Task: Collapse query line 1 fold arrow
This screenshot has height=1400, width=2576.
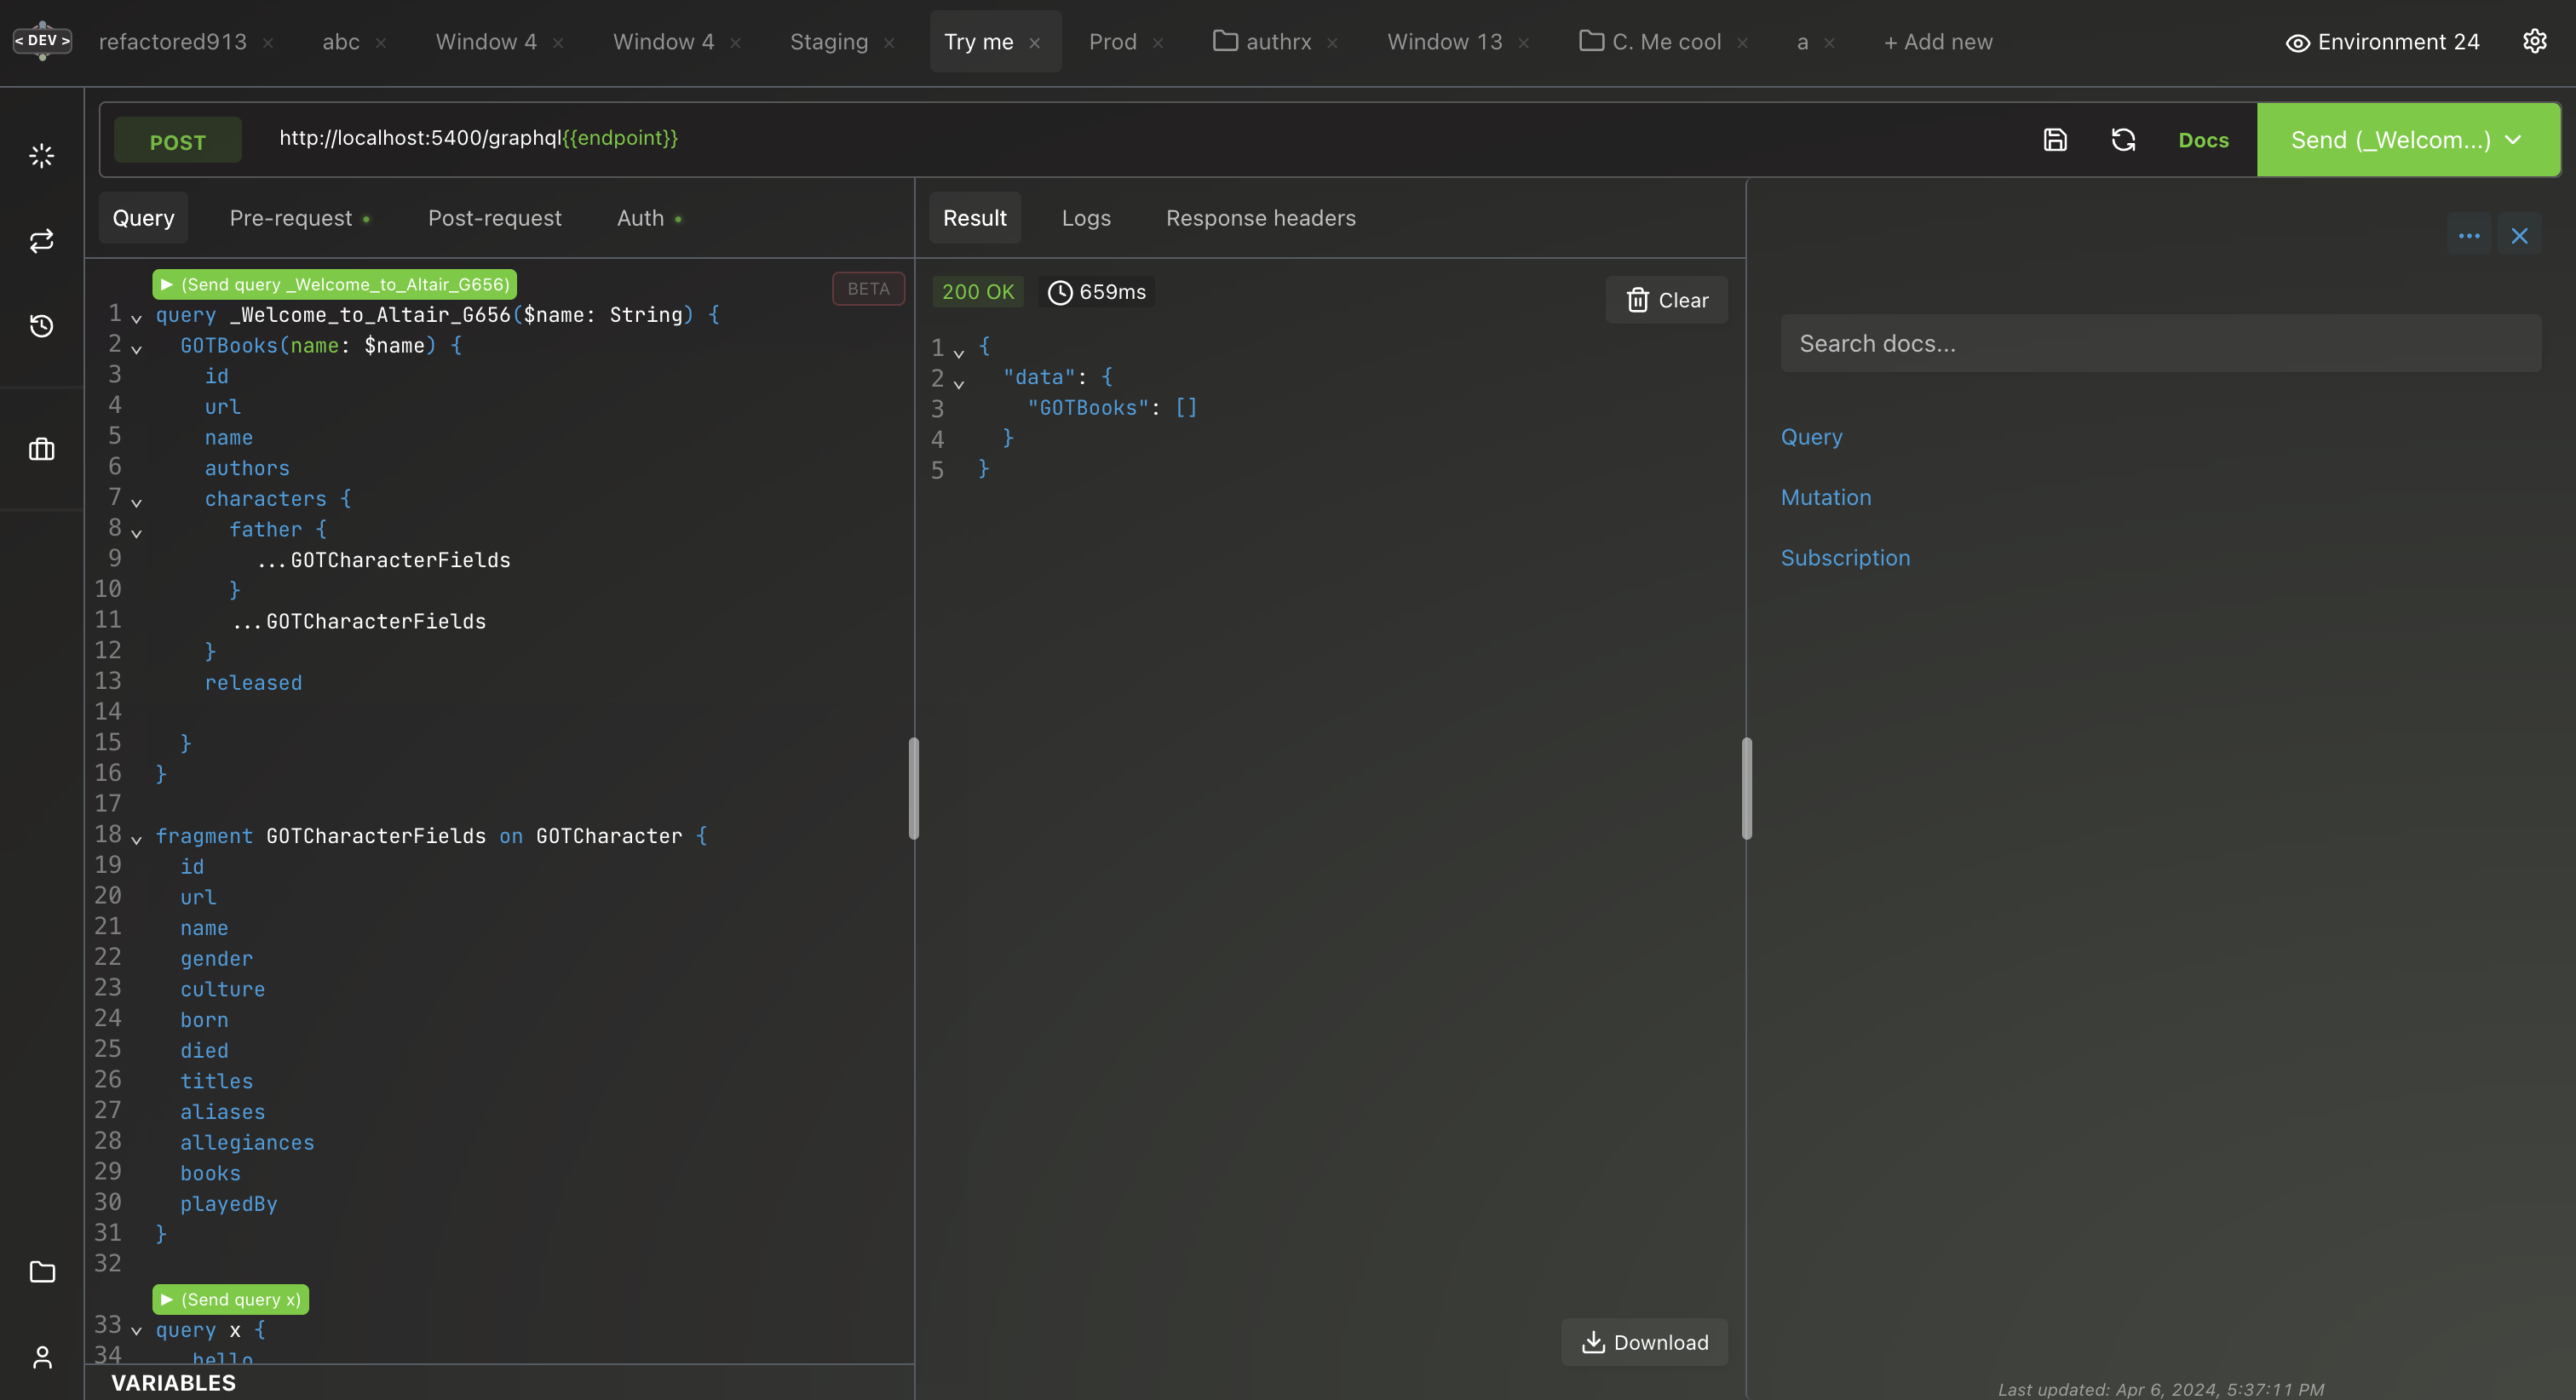Action: tap(137, 318)
